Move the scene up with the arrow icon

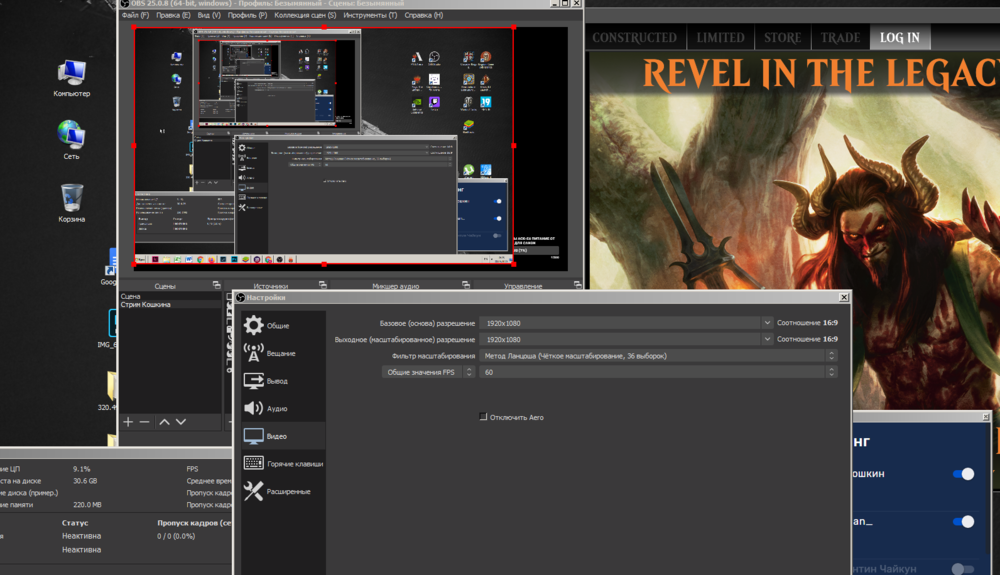pyautogui.click(x=165, y=422)
